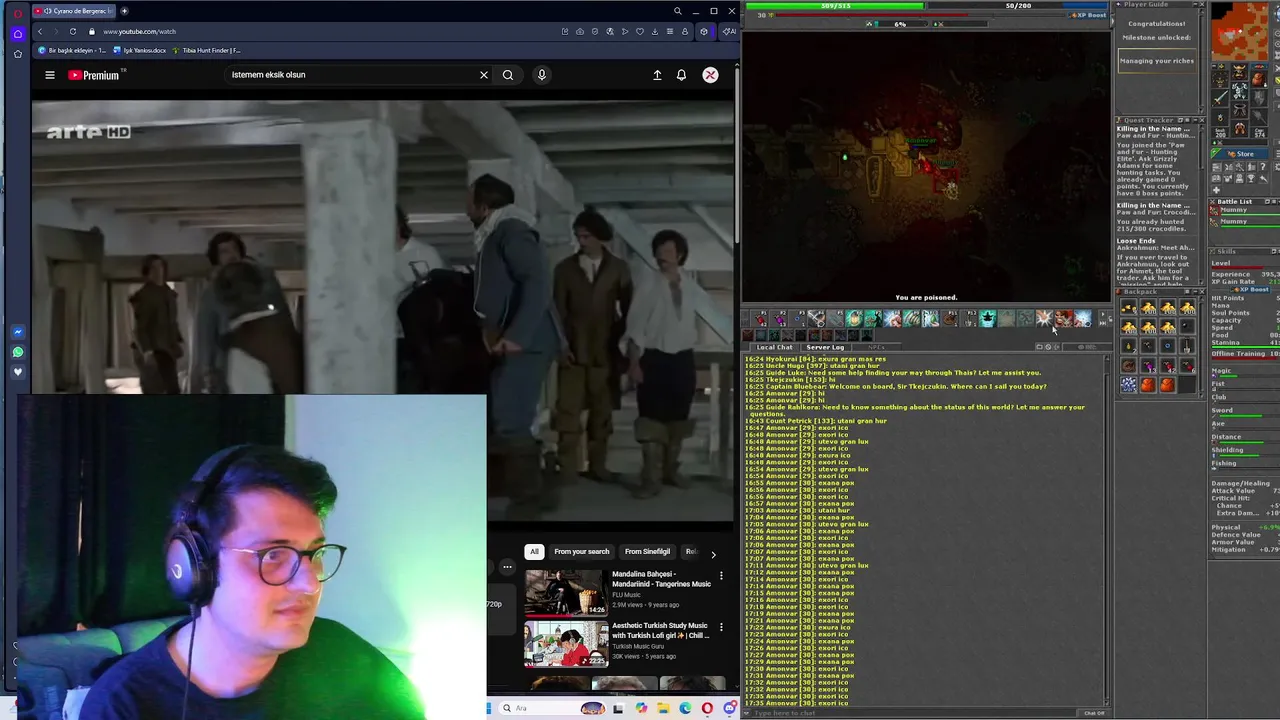Open Opera browser search tabs magnifier
This screenshot has width=1280, height=720.
(x=677, y=11)
